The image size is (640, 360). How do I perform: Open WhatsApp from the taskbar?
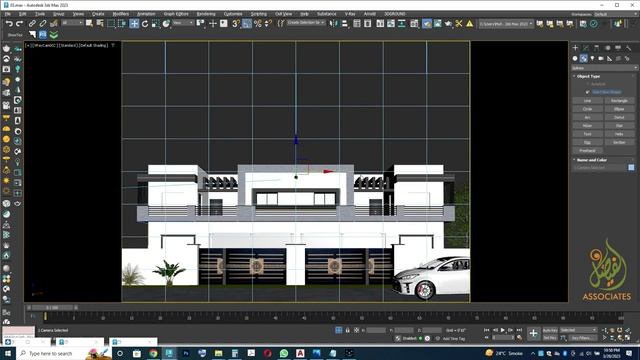pyautogui.click(x=284, y=353)
